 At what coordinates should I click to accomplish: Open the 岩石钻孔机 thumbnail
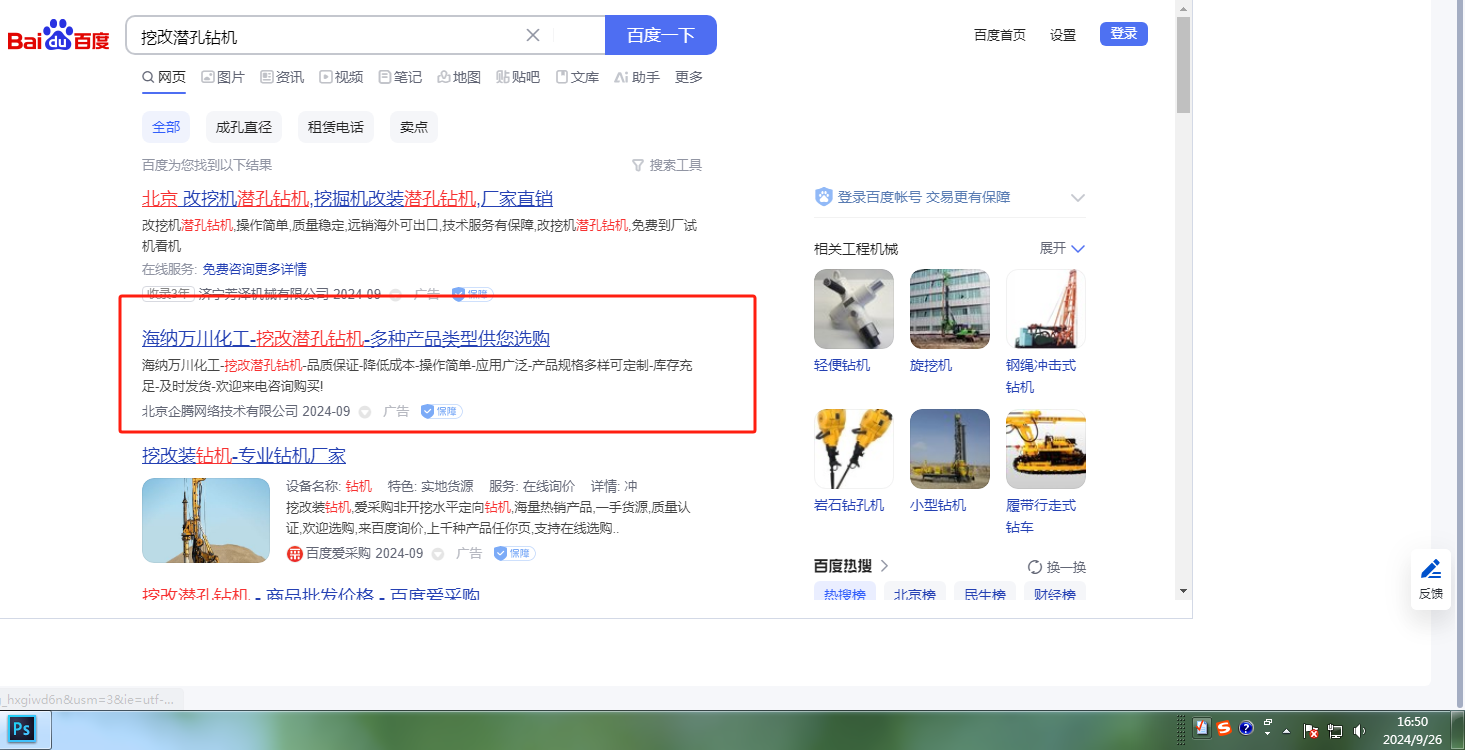click(854, 449)
